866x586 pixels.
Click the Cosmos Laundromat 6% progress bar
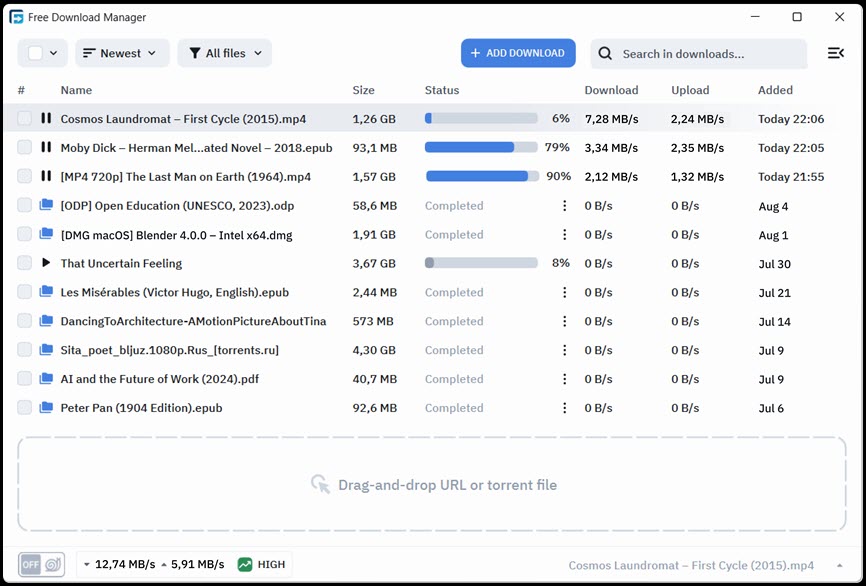tap(481, 118)
